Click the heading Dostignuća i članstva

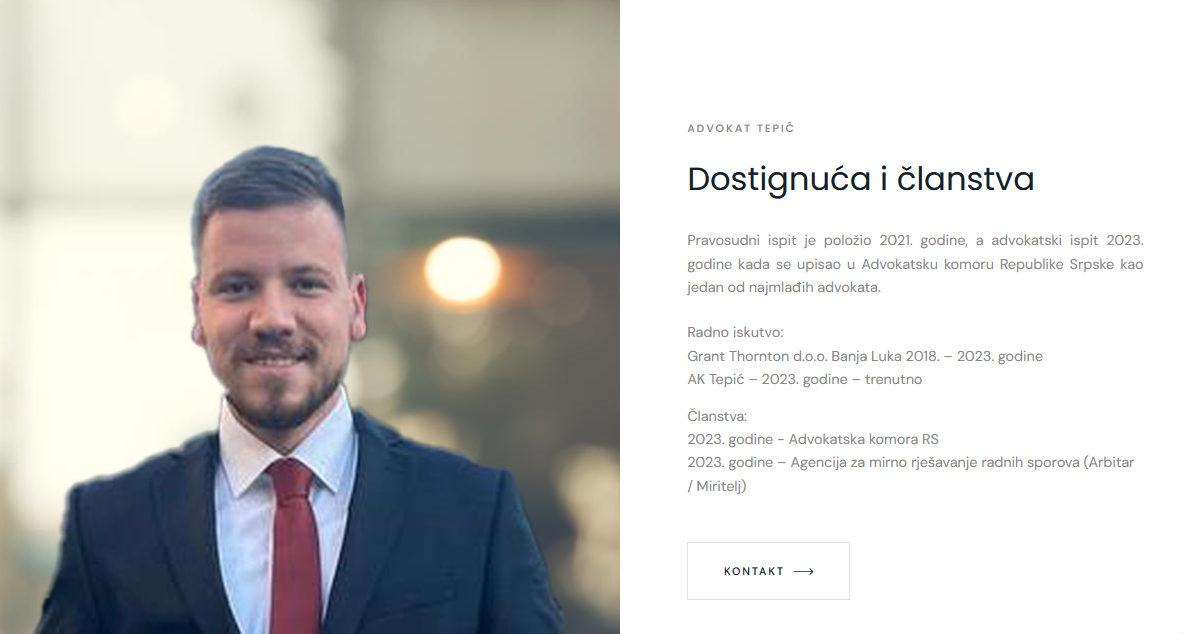click(861, 180)
